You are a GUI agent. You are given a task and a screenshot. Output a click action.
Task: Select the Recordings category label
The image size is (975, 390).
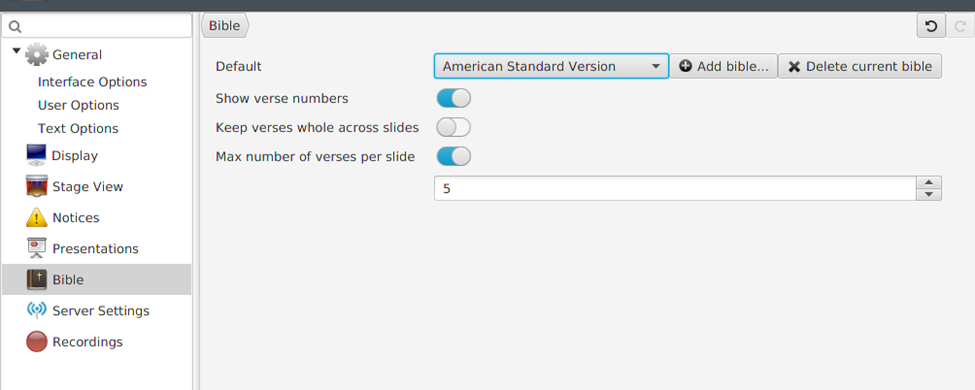coord(88,341)
